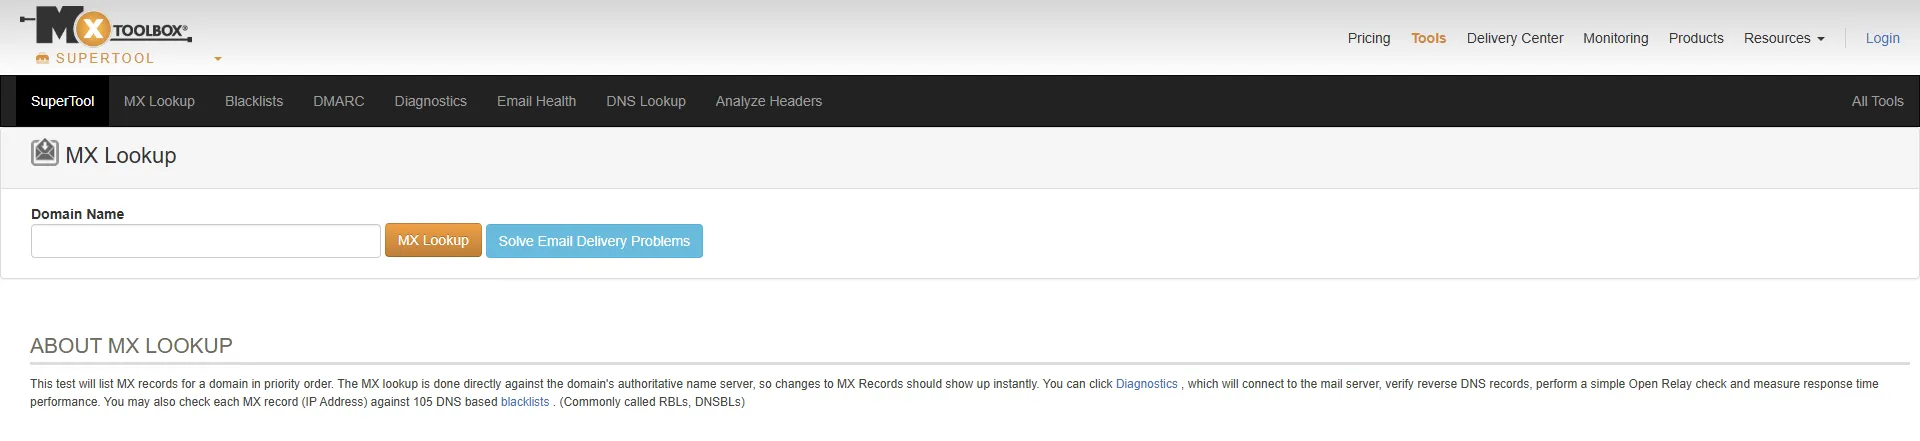
Task: Expand the SuperTool dropdown arrow
Action: click(x=218, y=59)
